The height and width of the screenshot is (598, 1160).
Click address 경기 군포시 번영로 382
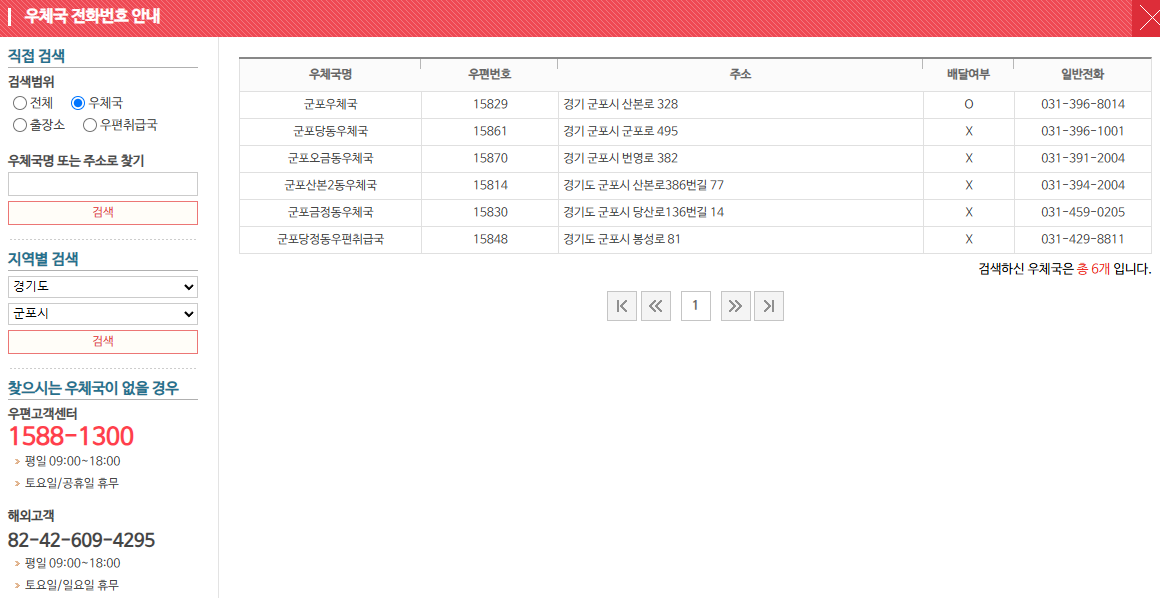(621, 158)
